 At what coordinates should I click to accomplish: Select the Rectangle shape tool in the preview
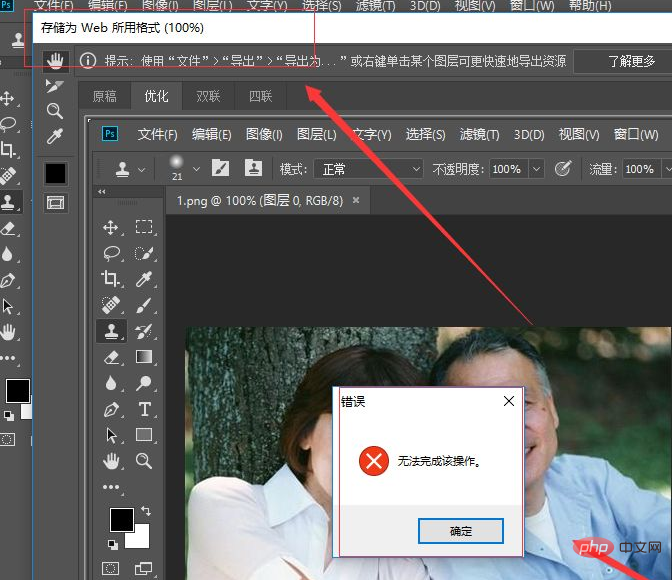point(144,435)
